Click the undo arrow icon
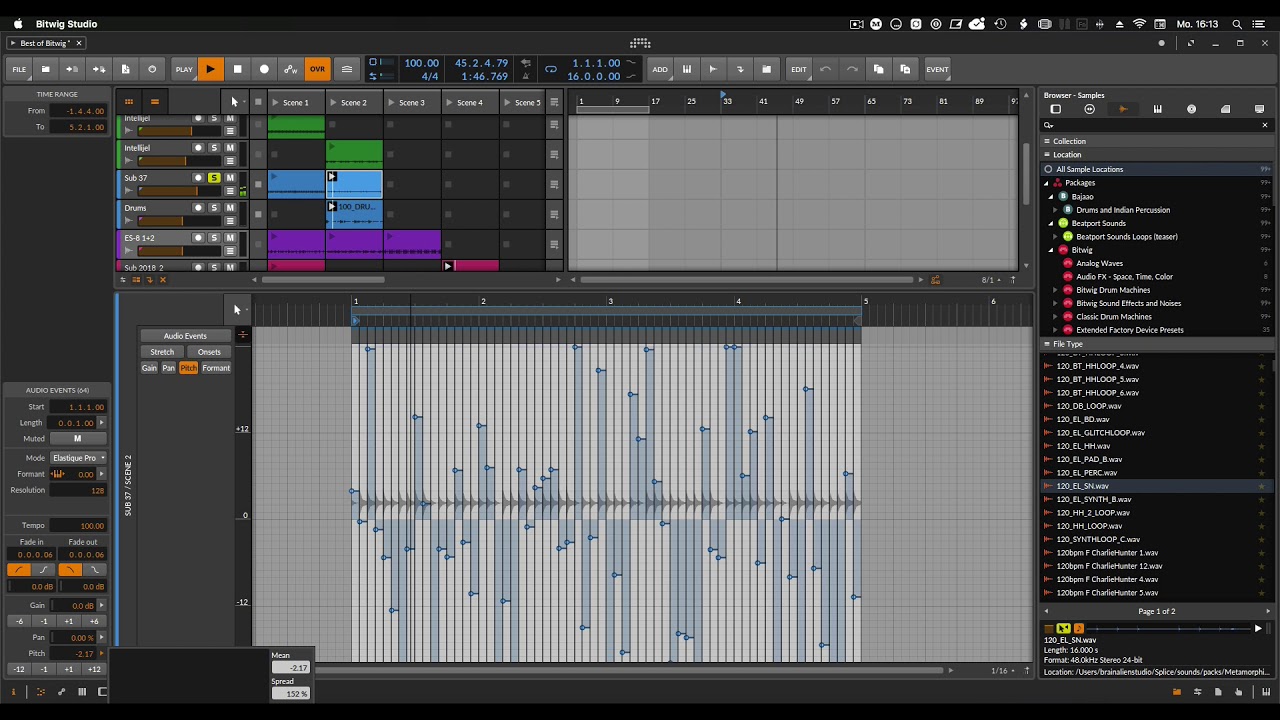Viewport: 1280px width, 720px height. (x=825, y=69)
